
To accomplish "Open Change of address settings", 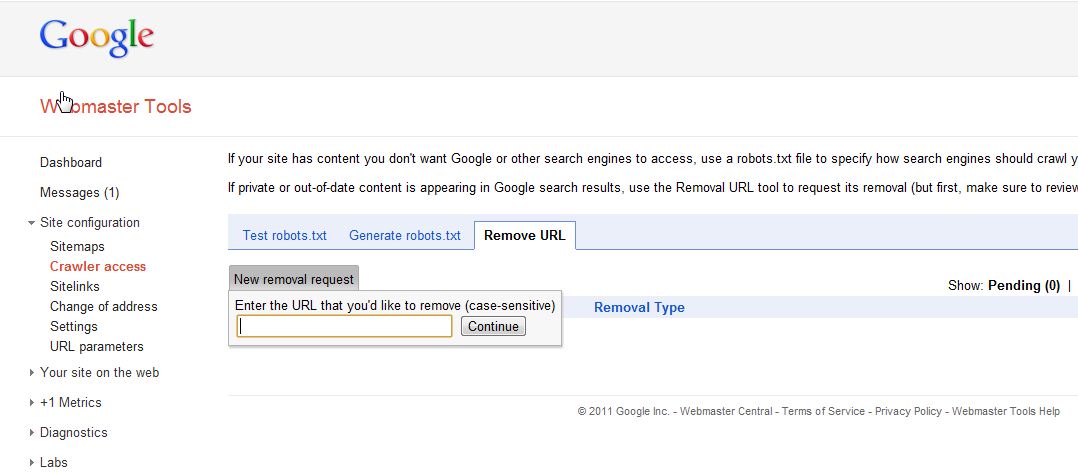I will pos(104,307).
